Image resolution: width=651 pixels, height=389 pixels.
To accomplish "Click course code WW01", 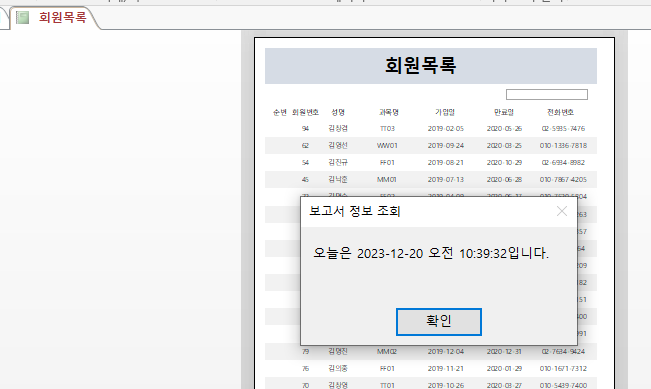I will click(x=387, y=146).
